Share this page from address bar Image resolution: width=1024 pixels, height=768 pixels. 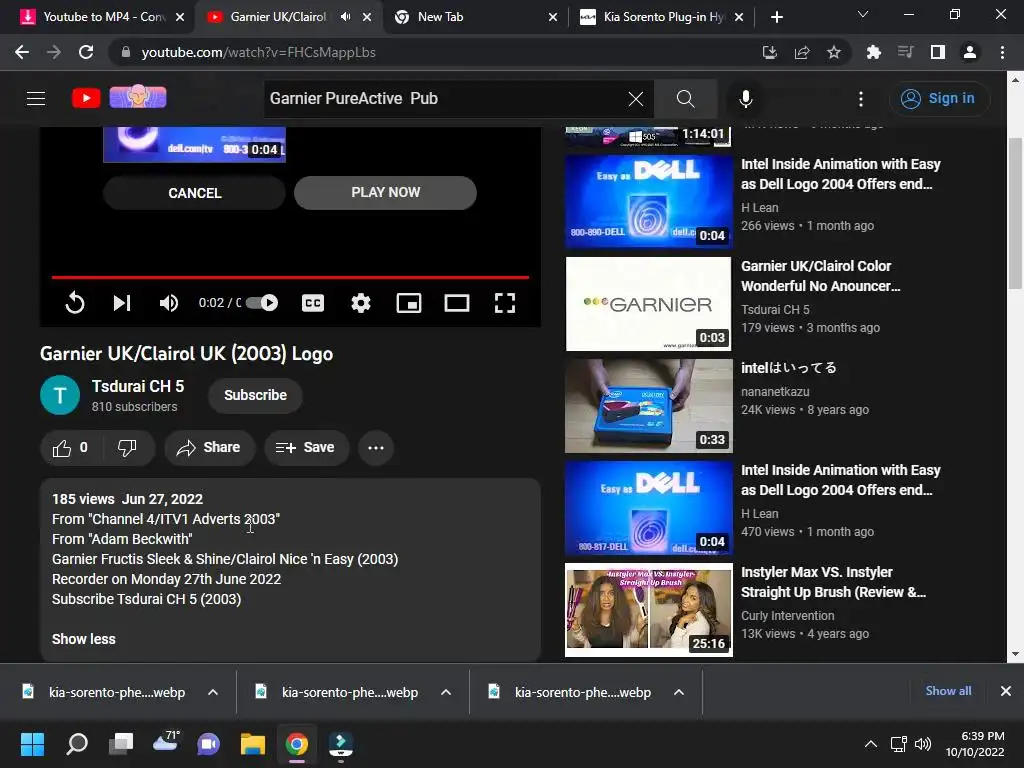pyautogui.click(x=802, y=52)
